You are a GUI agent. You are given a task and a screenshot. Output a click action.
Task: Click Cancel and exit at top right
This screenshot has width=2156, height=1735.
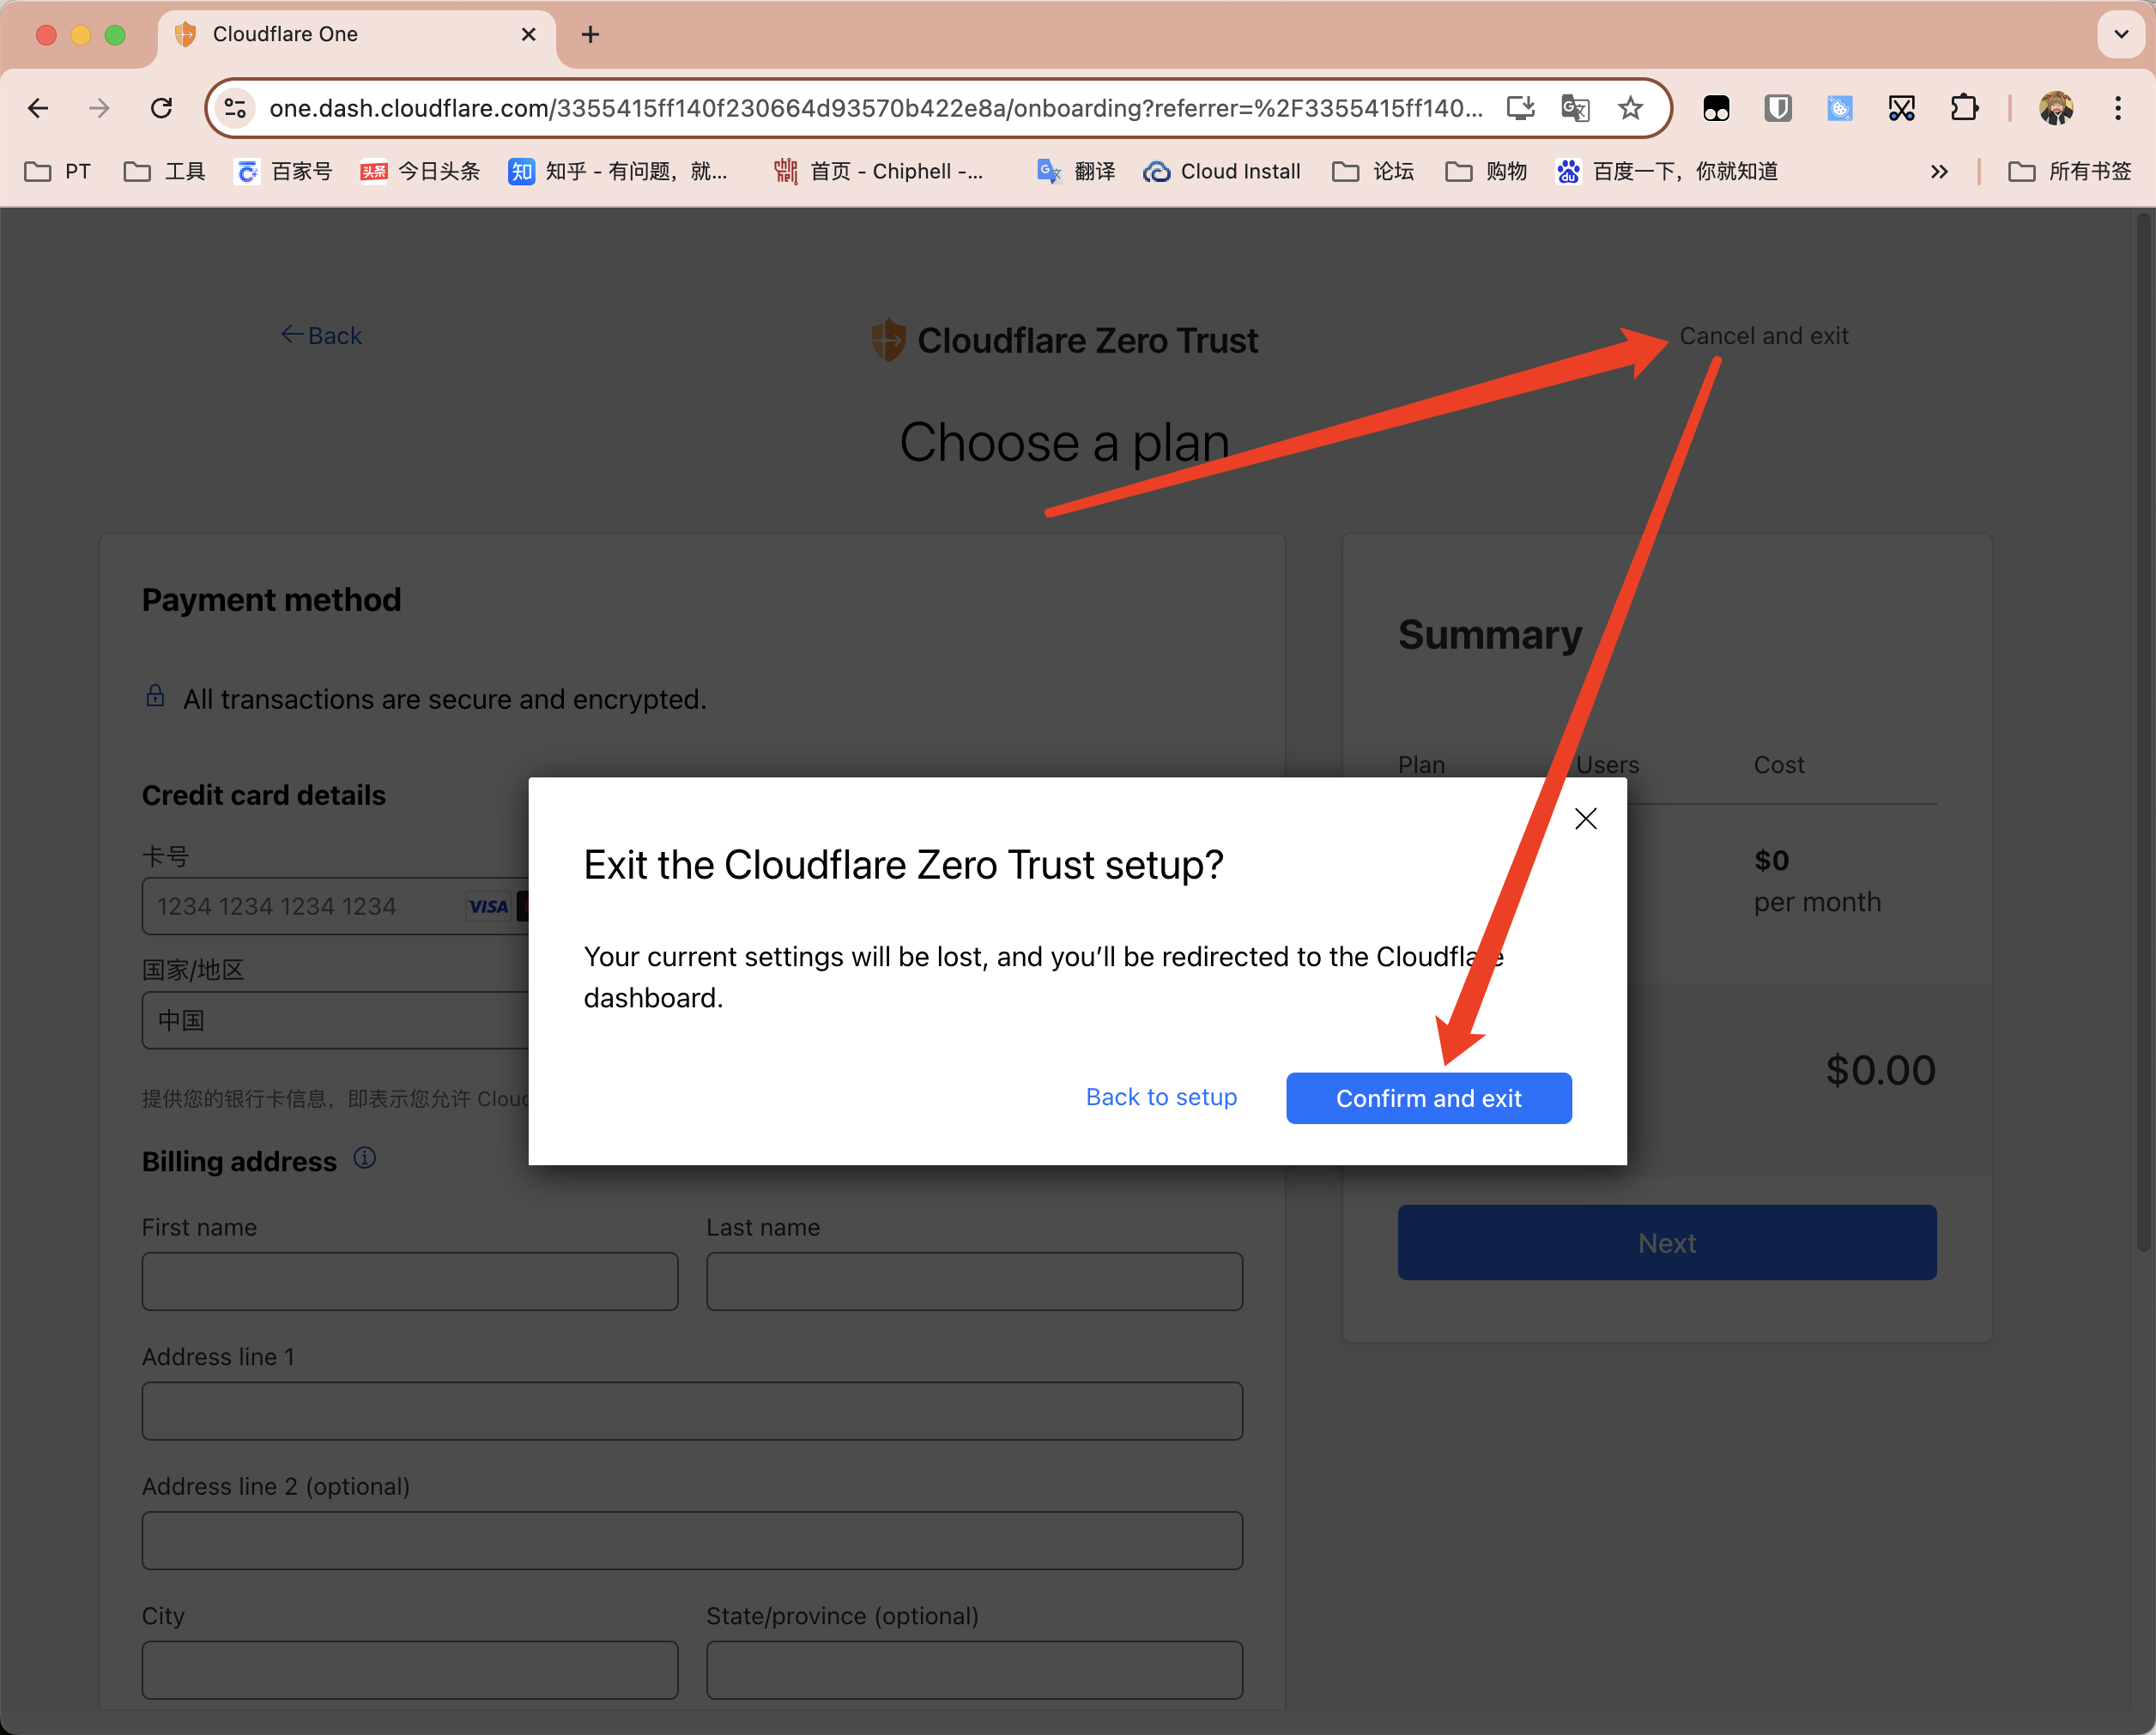click(x=1761, y=335)
